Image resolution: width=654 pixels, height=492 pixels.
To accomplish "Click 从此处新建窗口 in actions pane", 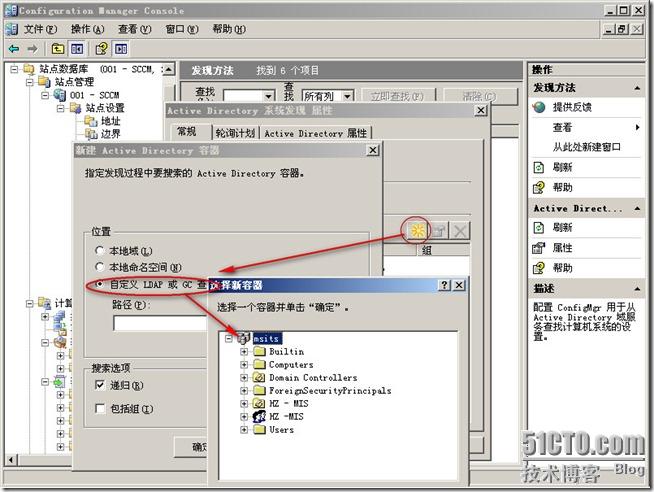I will (586, 147).
